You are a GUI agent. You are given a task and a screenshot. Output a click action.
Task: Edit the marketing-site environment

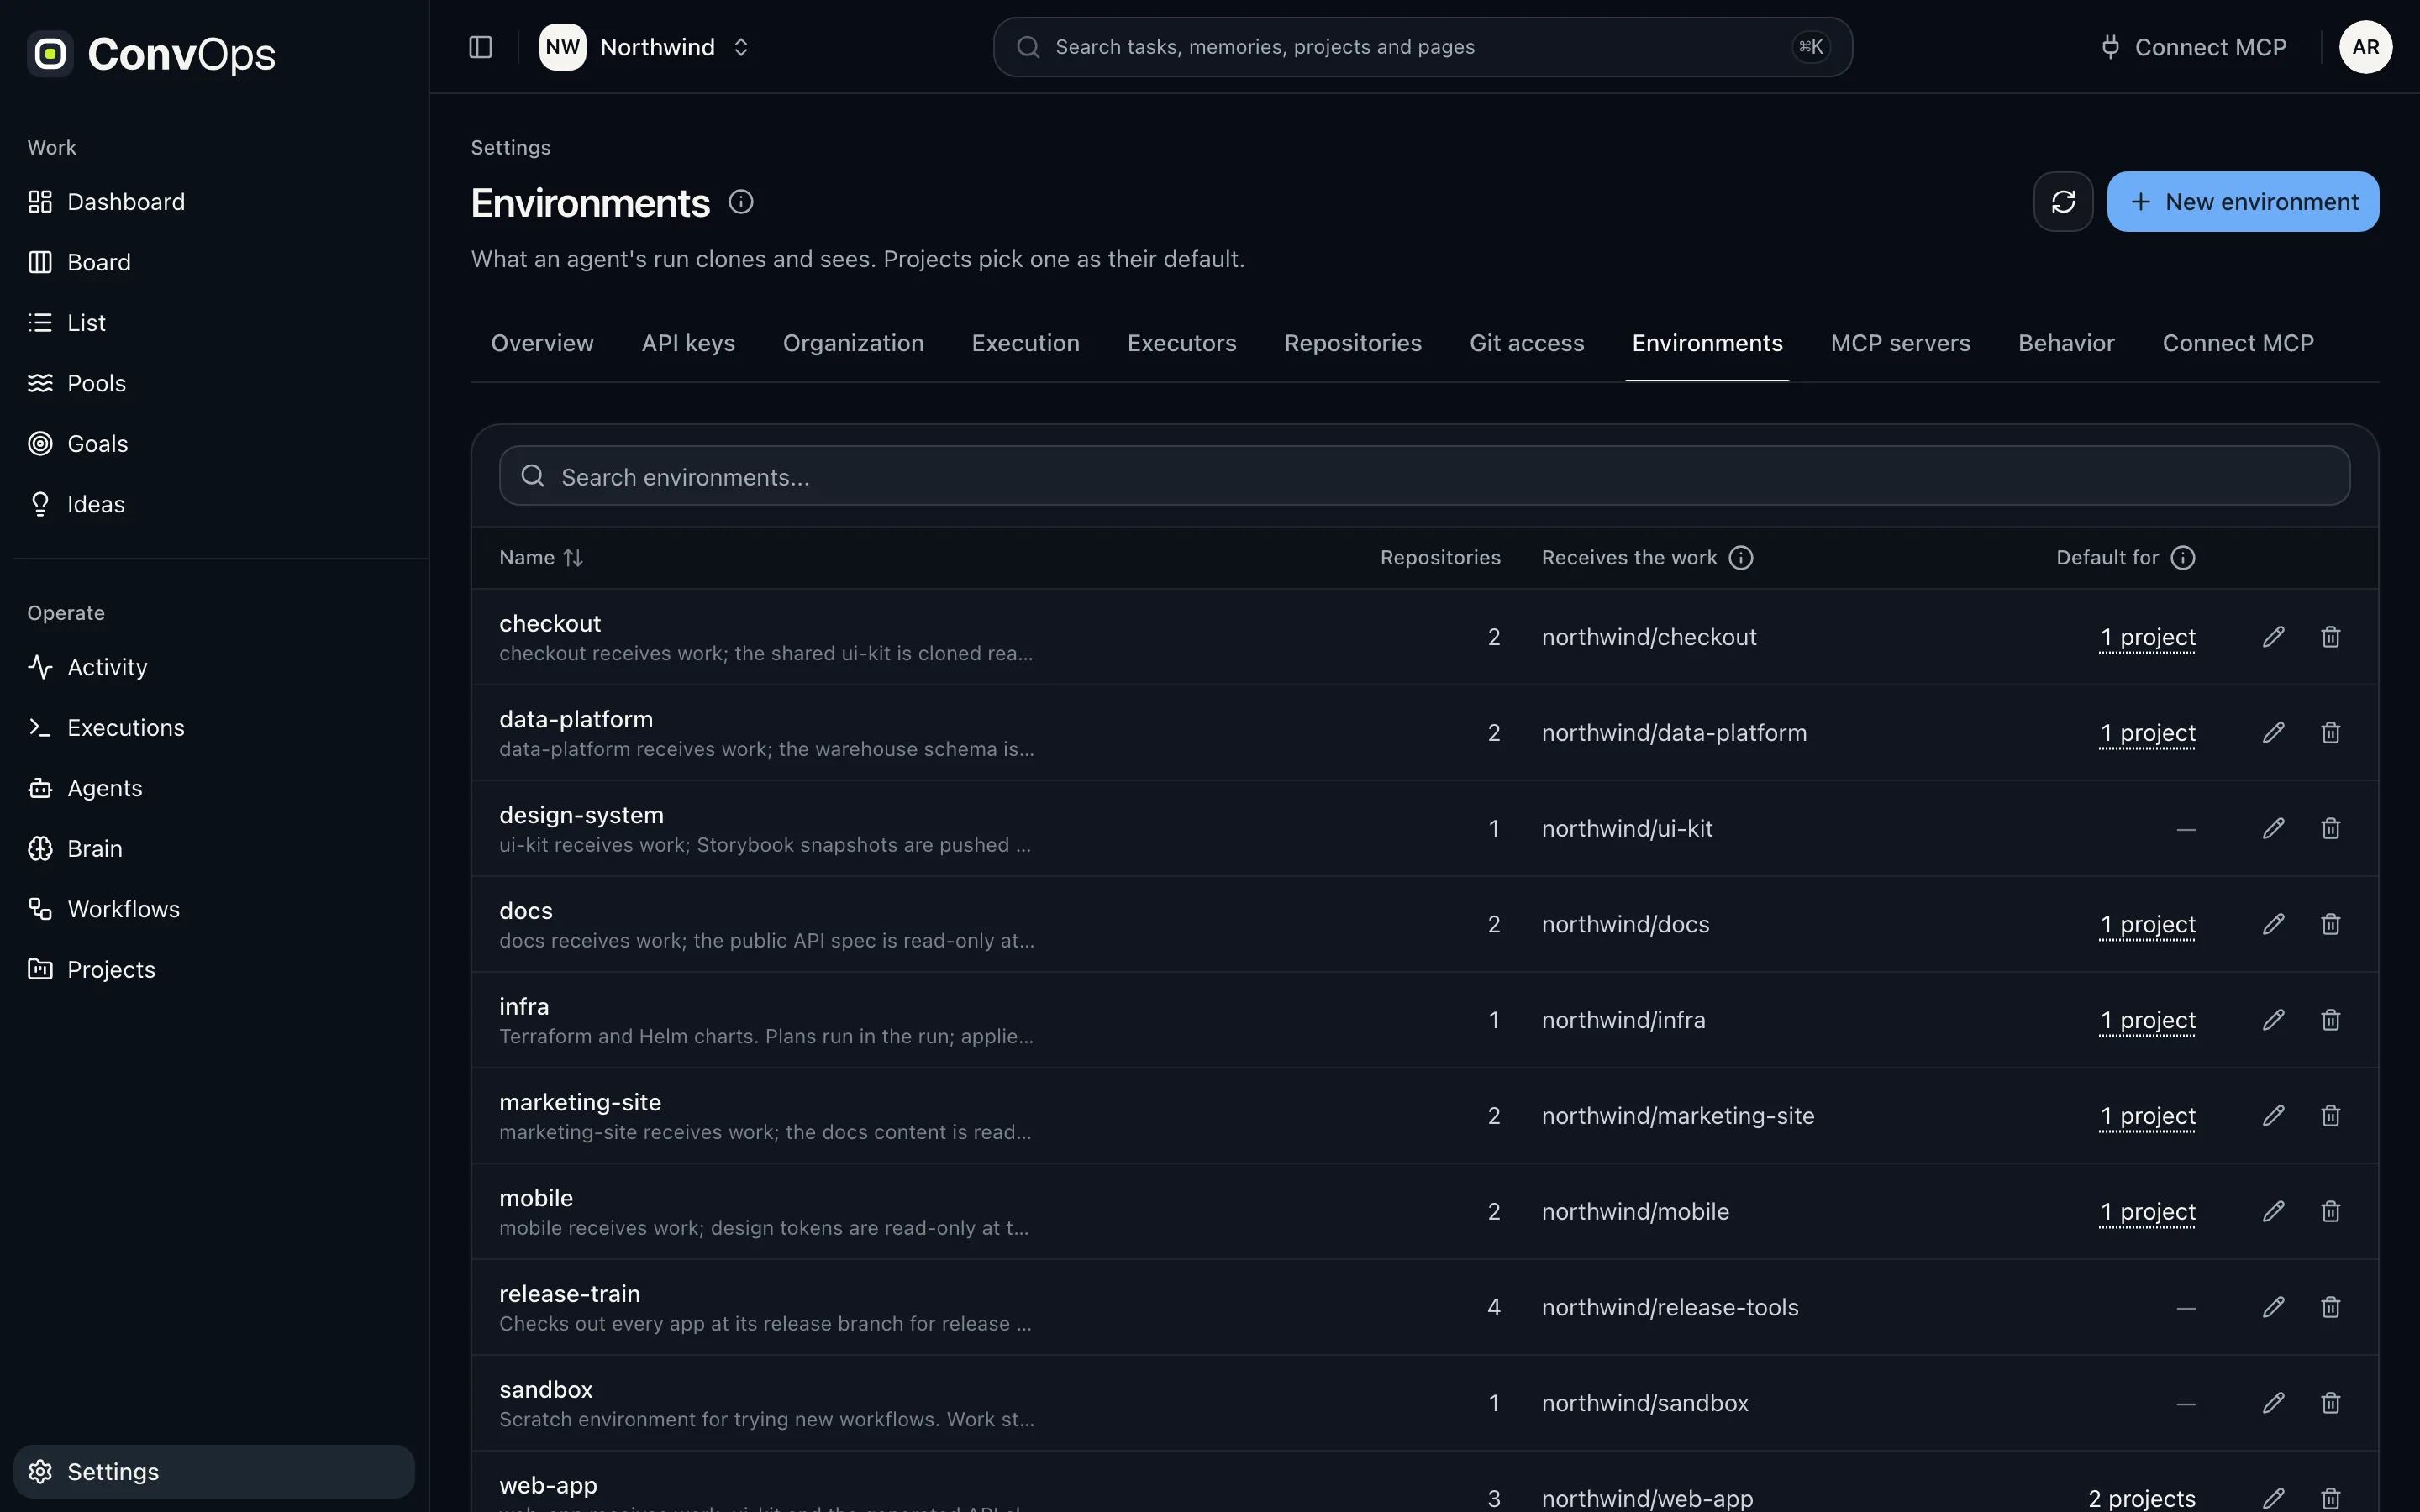pos(2273,1116)
